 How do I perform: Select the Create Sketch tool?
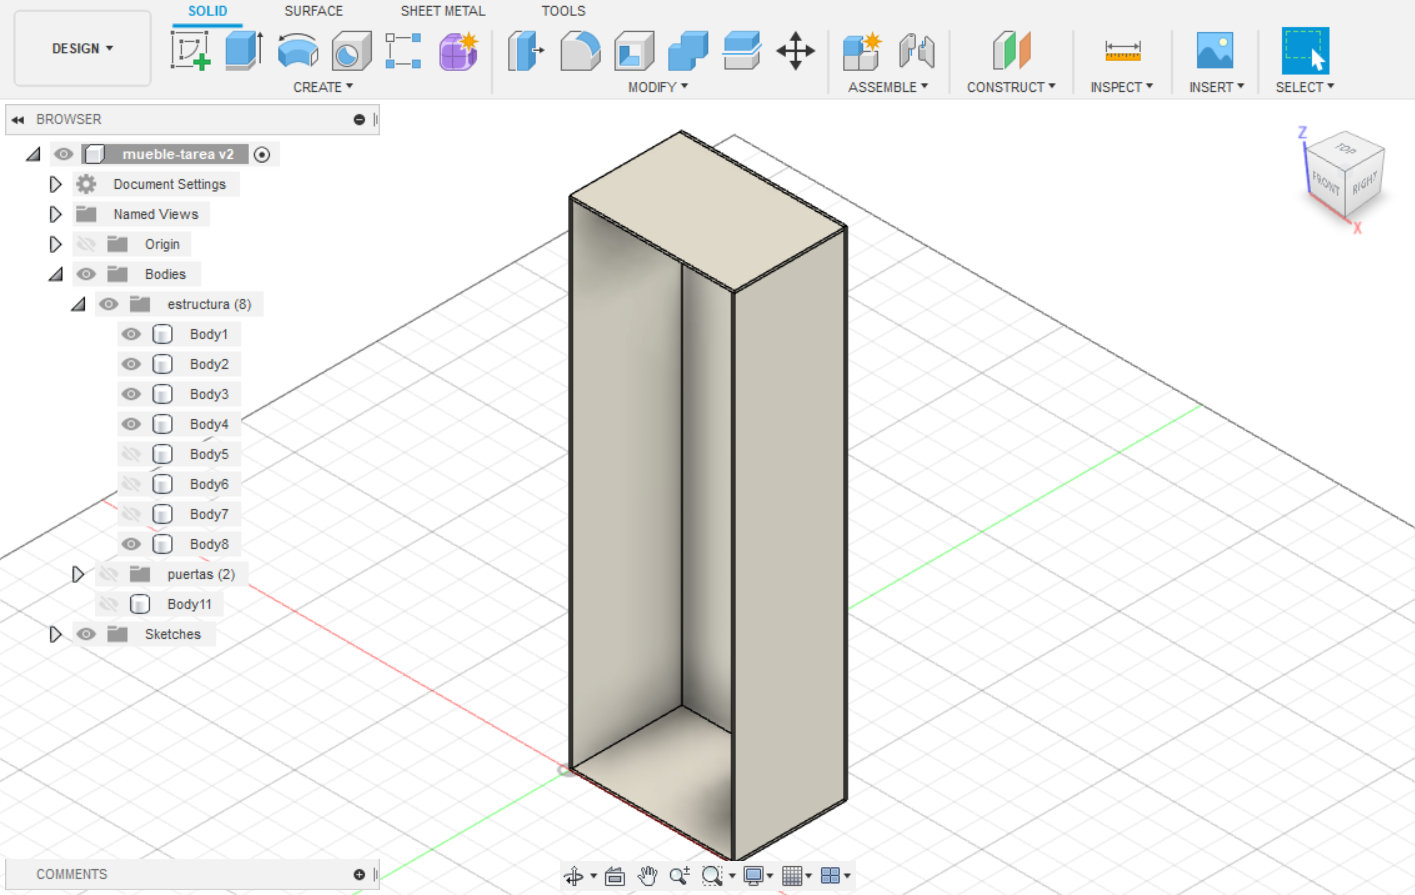tap(190, 50)
